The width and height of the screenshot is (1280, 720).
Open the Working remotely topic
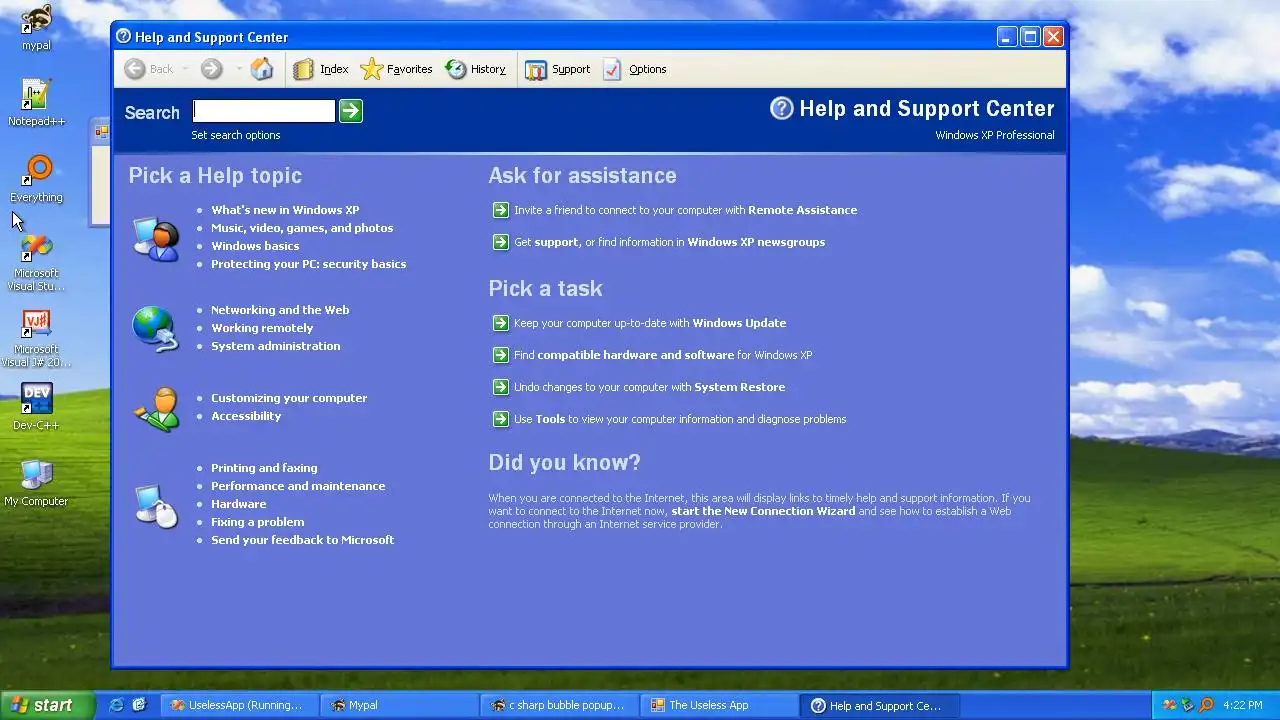coord(262,328)
